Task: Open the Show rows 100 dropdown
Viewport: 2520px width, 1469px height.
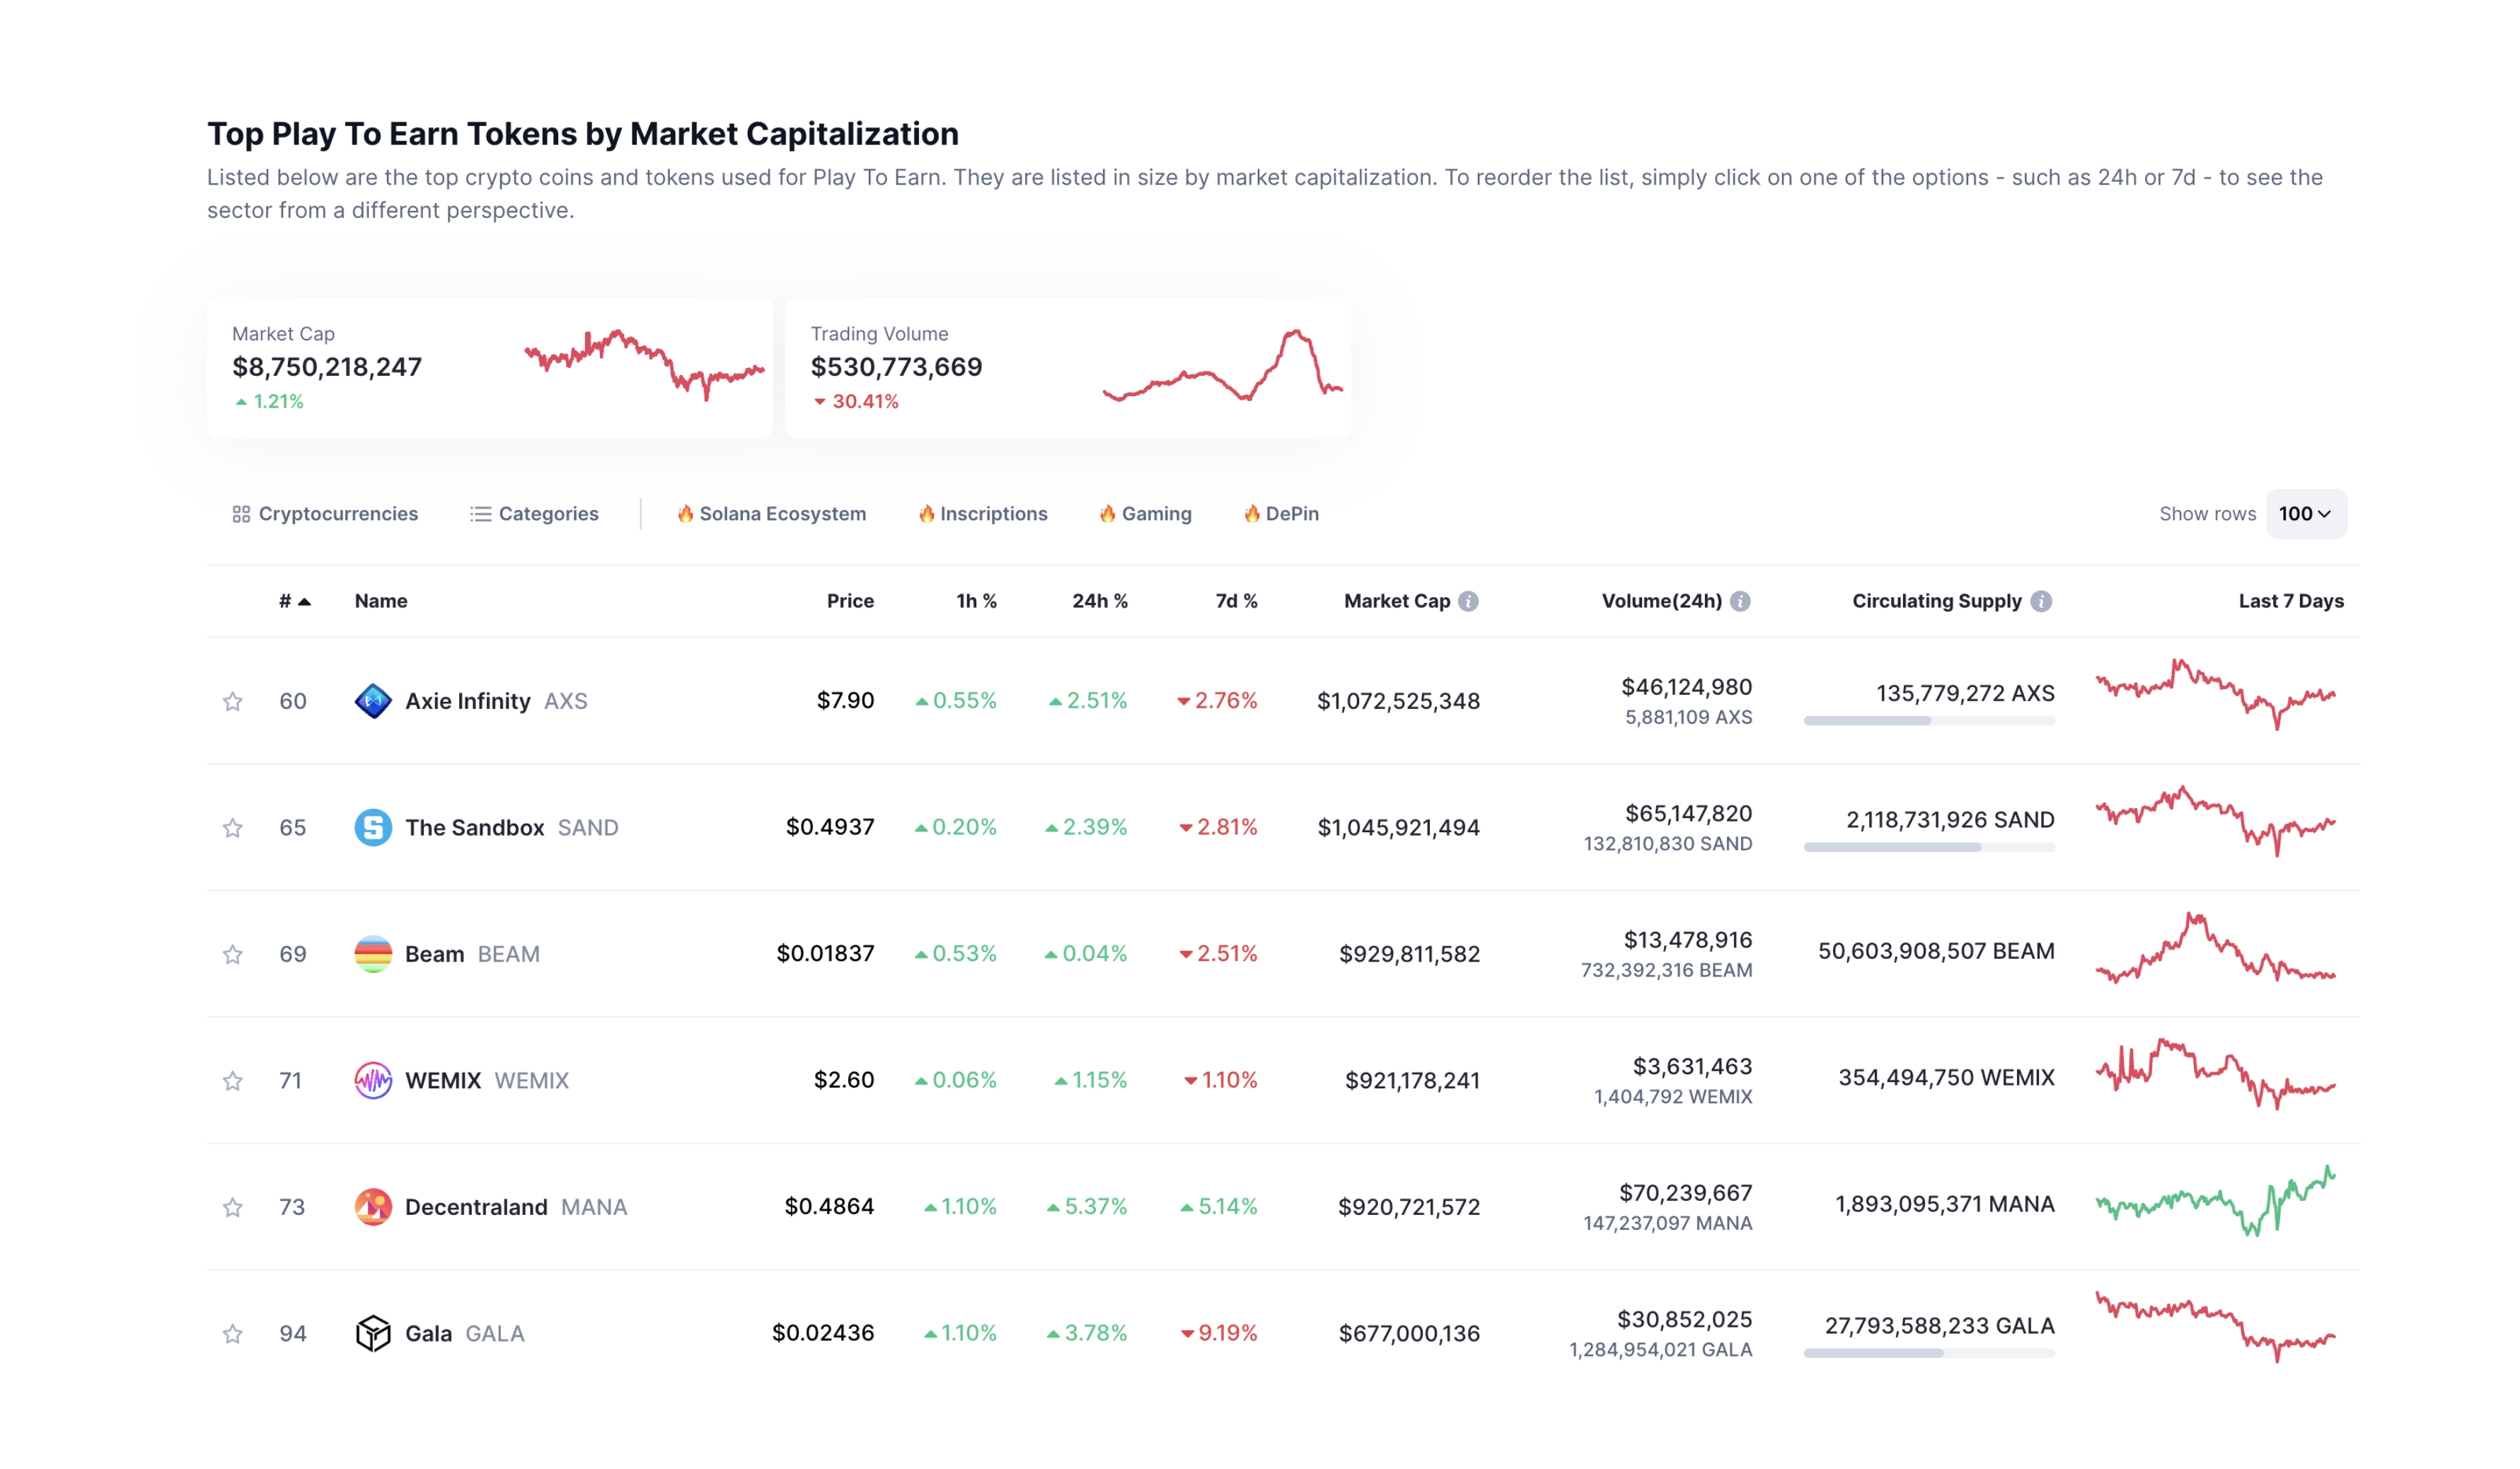Action: (2305, 514)
